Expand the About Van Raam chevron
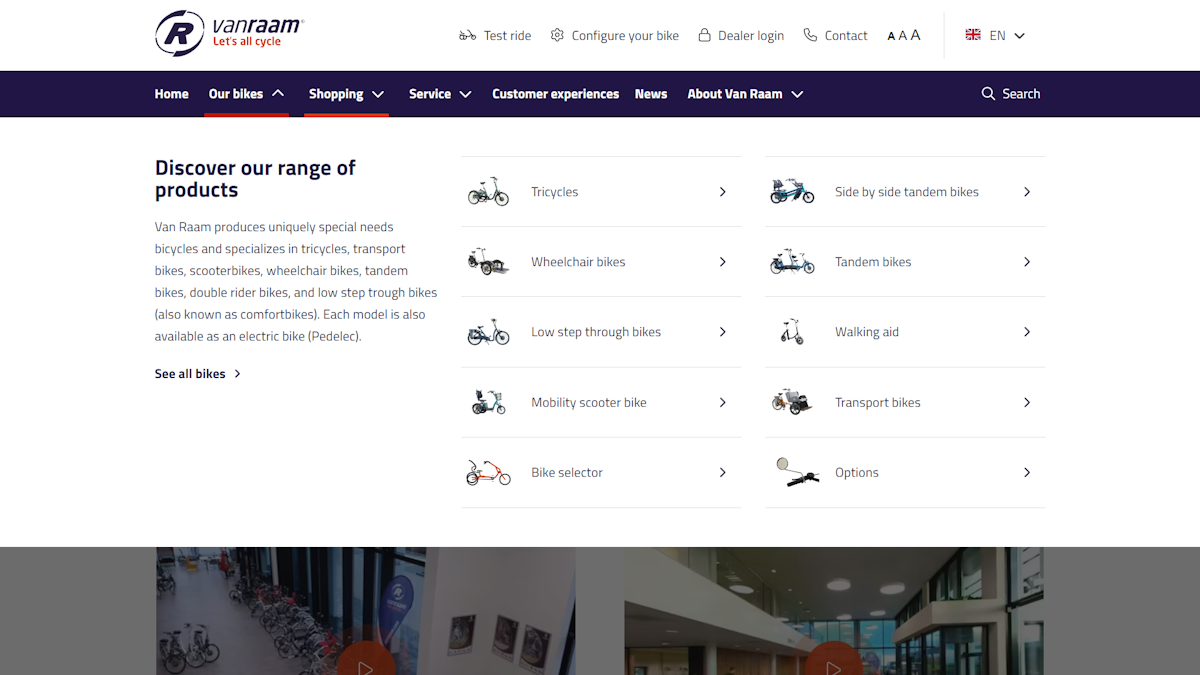 tap(797, 94)
